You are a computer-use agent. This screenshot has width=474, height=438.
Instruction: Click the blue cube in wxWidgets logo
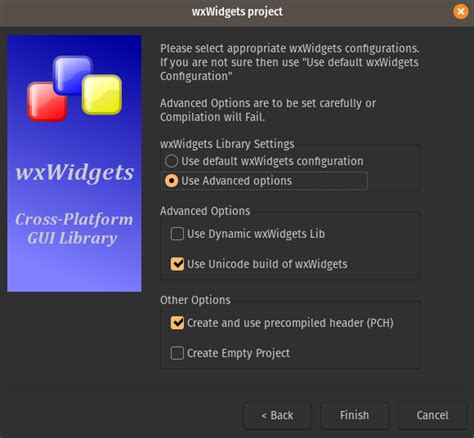(72, 75)
